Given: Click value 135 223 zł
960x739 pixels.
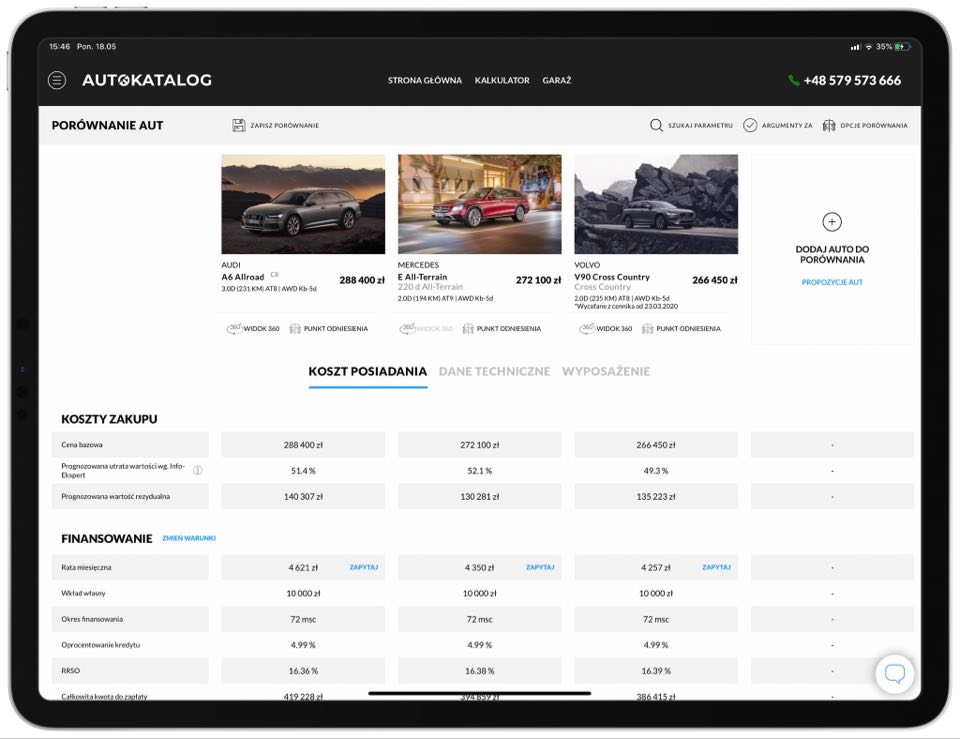Looking at the screenshot, I should point(656,497).
